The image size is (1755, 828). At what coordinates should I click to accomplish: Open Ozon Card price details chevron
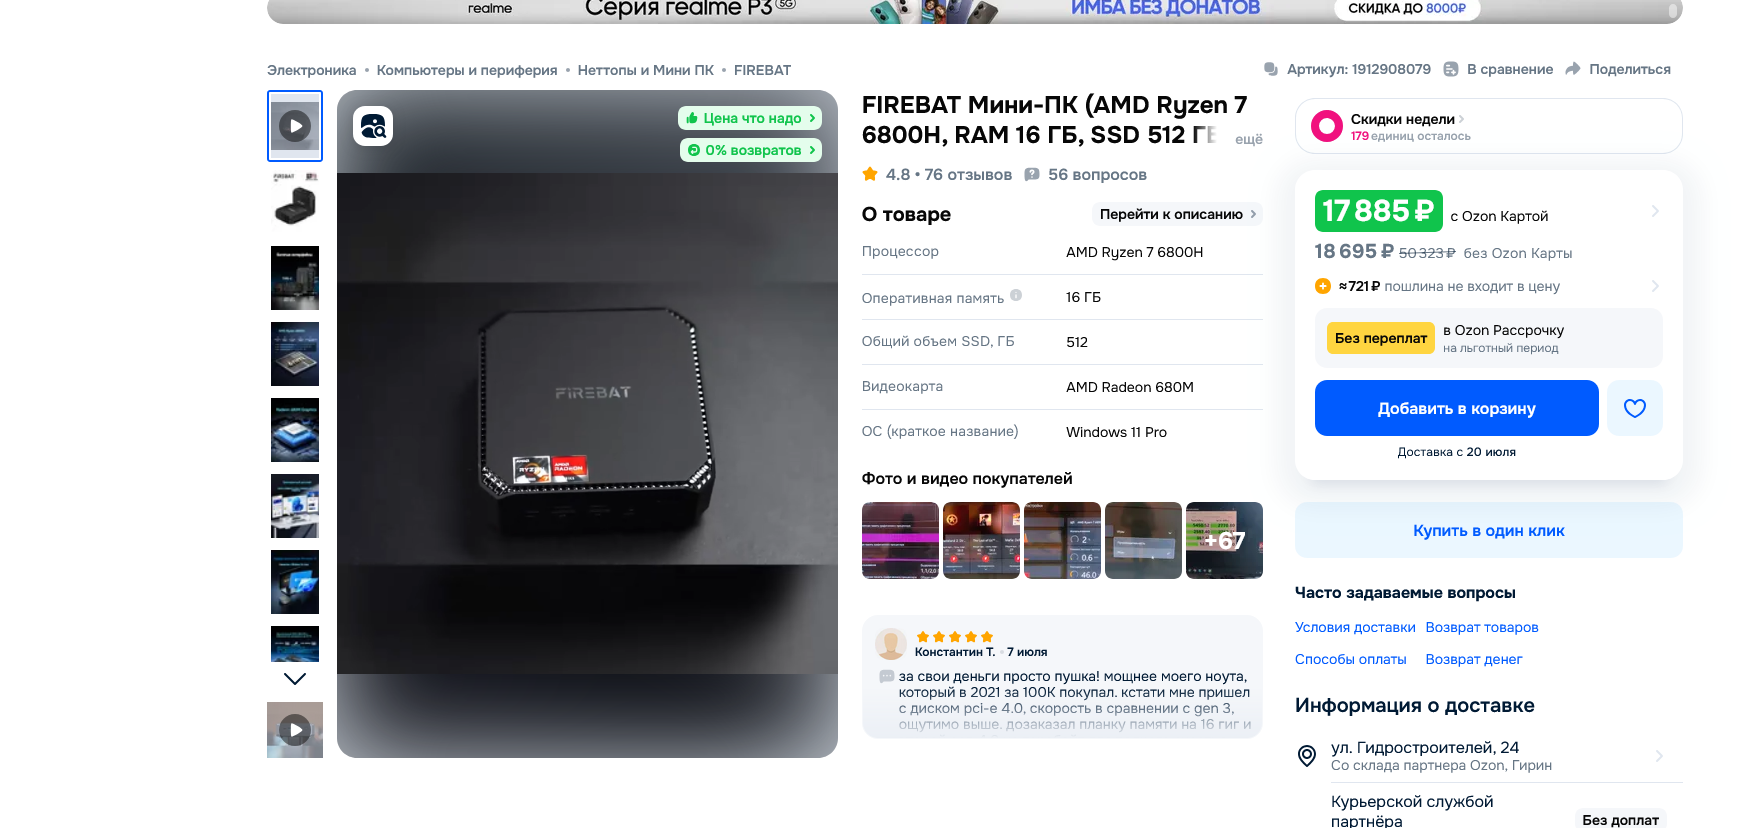(x=1655, y=211)
